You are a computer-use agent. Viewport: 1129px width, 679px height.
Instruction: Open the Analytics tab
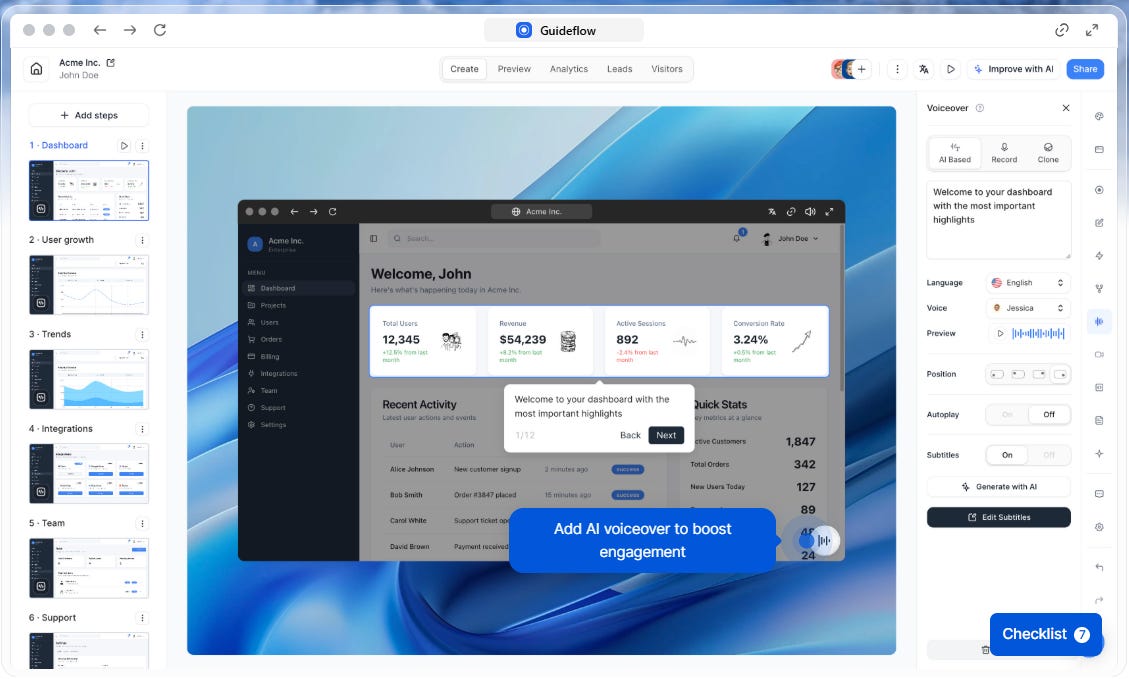569,69
